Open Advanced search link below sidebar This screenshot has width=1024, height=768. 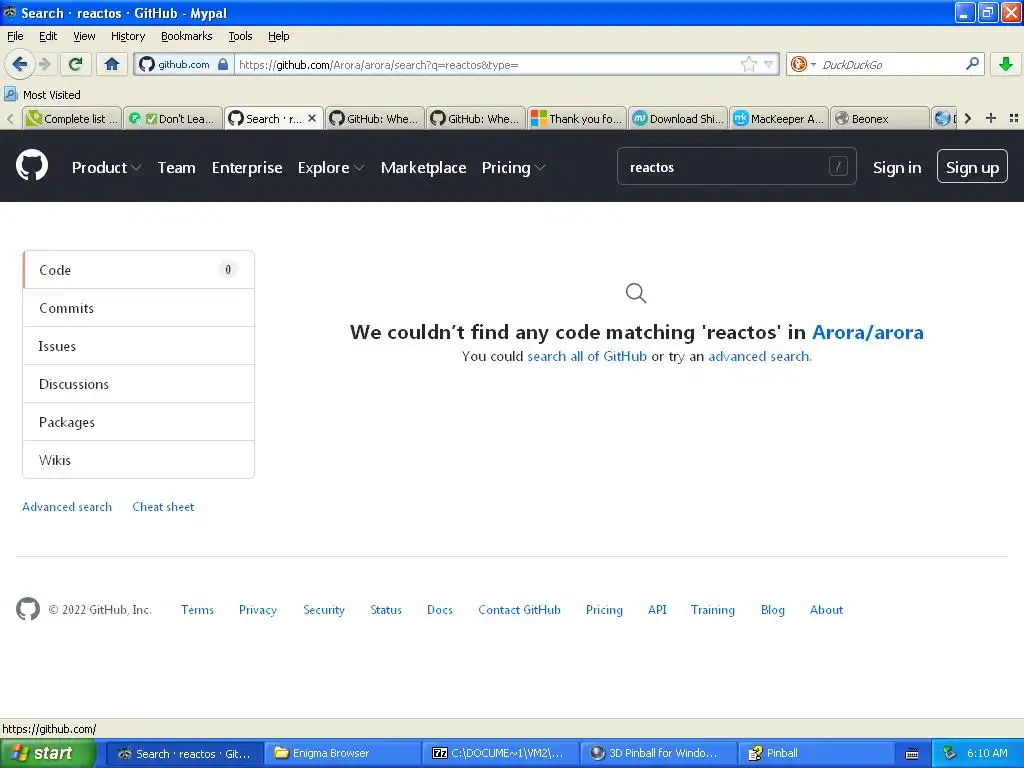pyautogui.click(x=67, y=507)
